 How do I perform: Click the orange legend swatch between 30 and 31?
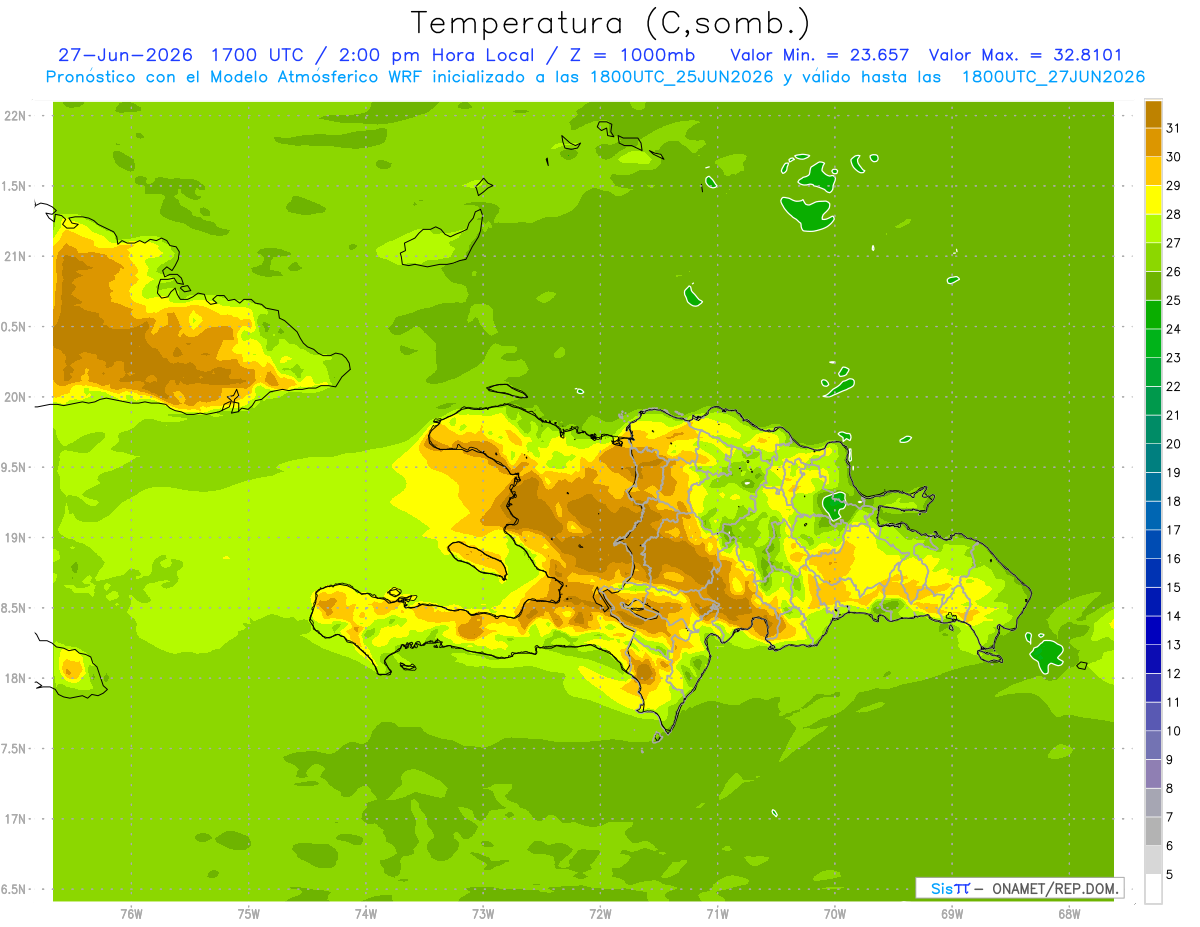1153,142
